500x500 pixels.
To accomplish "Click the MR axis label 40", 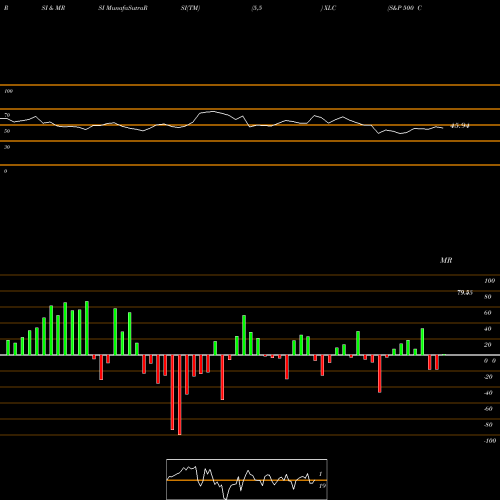I will pyautogui.click(x=488, y=329).
